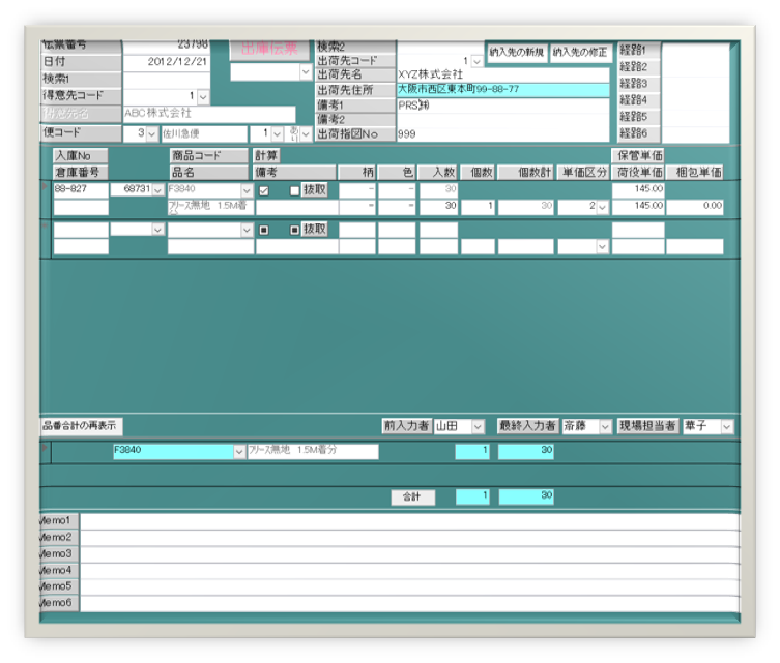Click into the Memo1 text field
This screenshot has height=663, width=780.
pos(409,521)
